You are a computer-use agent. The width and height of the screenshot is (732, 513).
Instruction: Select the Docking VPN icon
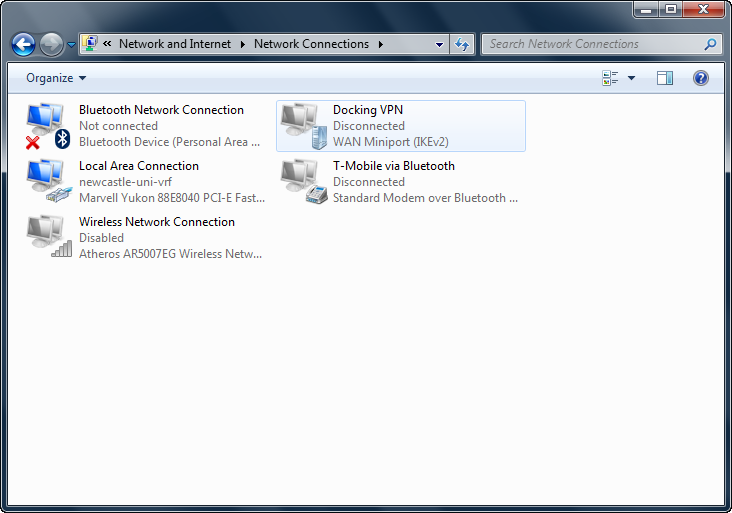coord(302,126)
